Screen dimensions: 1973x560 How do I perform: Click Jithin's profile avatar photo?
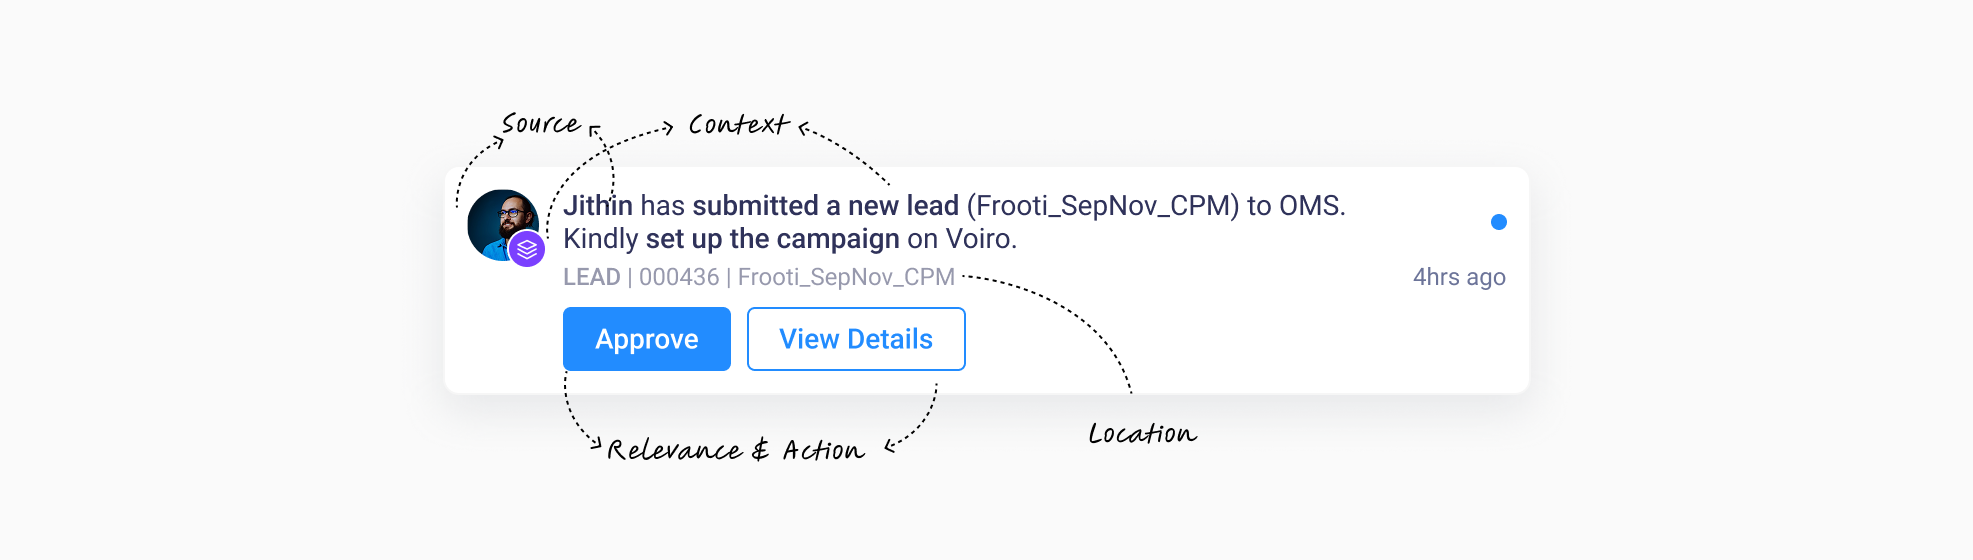(499, 220)
